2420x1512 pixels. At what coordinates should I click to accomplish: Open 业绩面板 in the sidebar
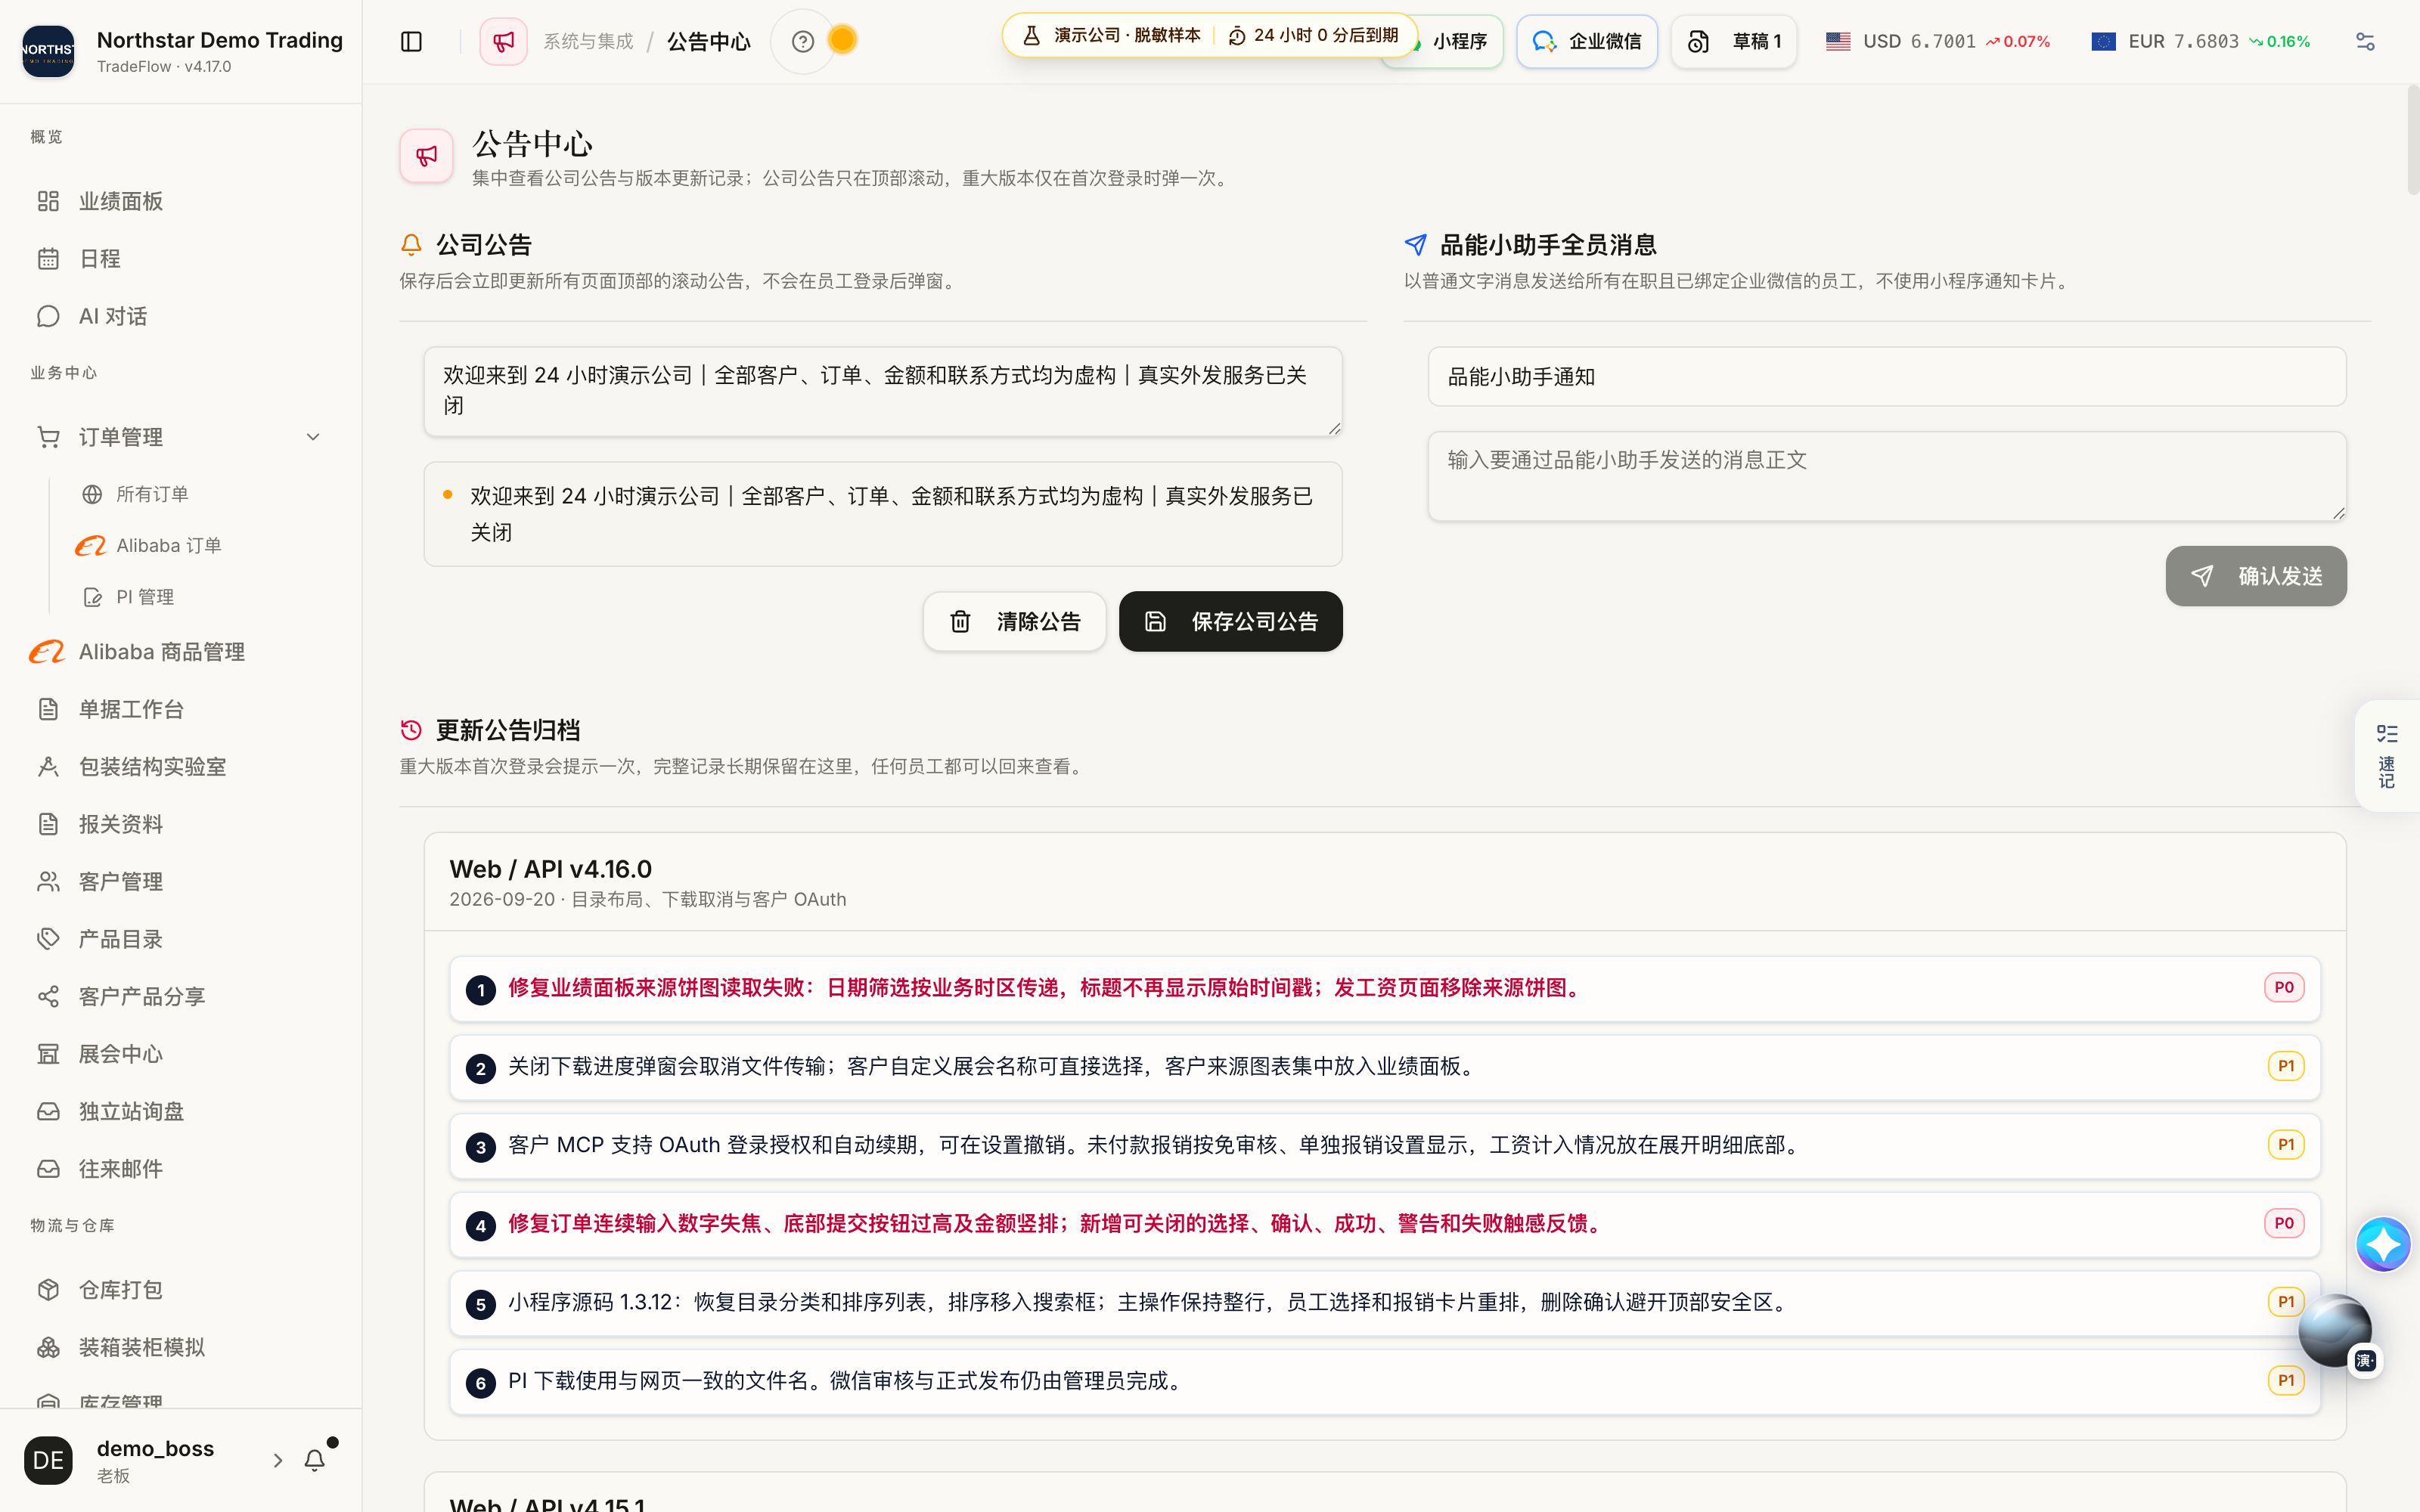pyautogui.click(x=181, y=201)
